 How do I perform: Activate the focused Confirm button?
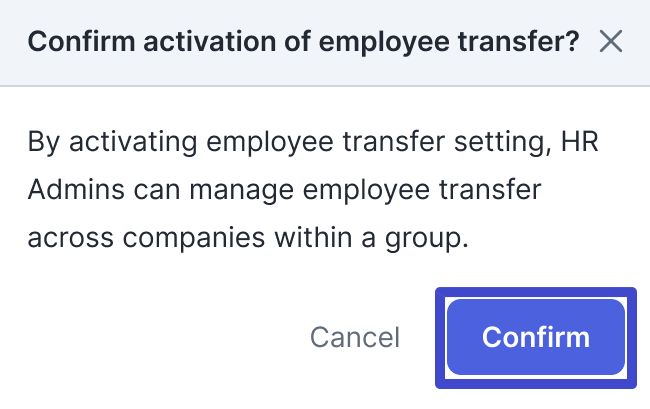(536, 337)
